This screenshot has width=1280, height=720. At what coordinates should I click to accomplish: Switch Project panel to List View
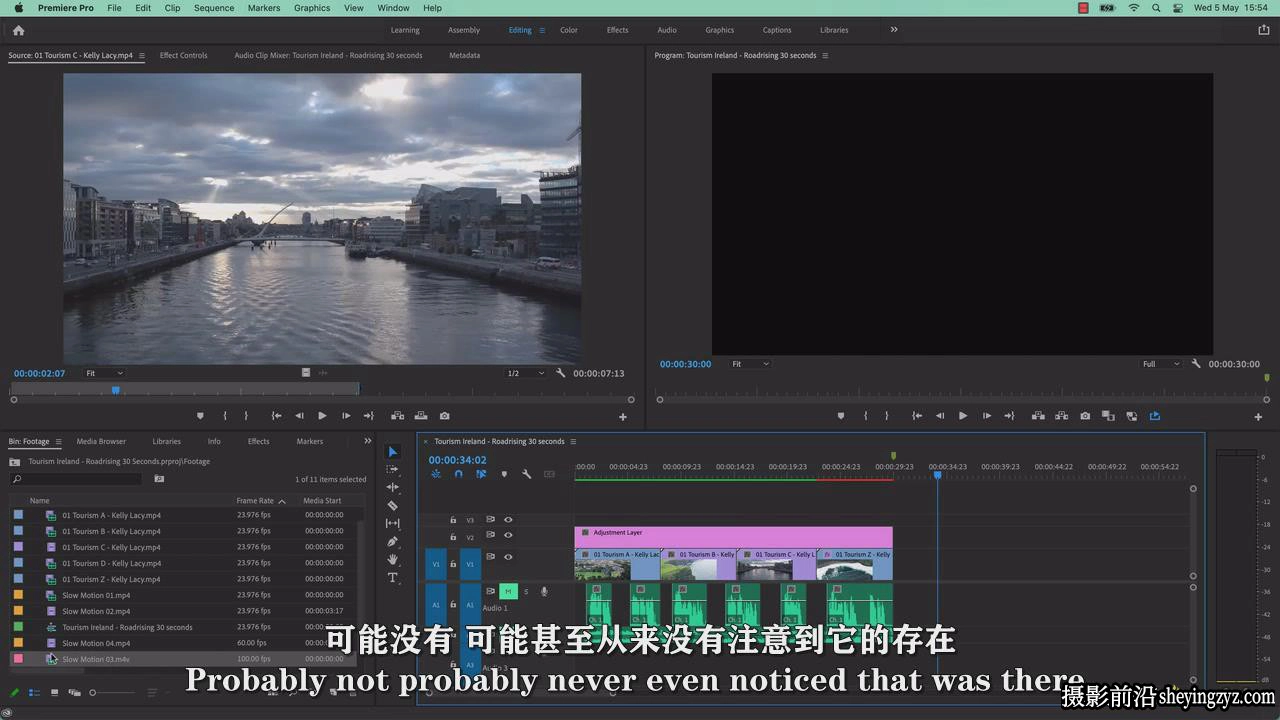coord(34,692)
